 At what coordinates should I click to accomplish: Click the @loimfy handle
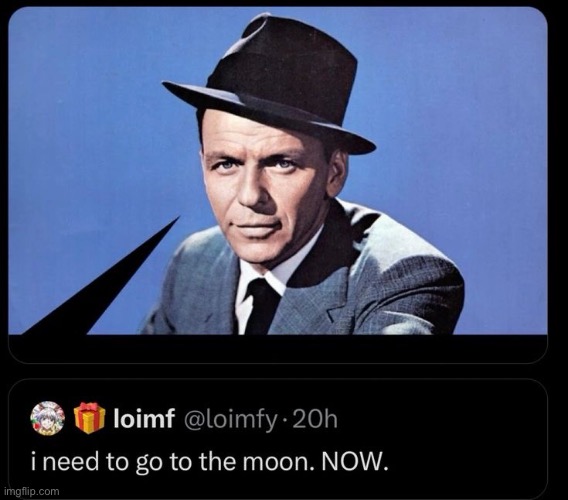[231, 419]
